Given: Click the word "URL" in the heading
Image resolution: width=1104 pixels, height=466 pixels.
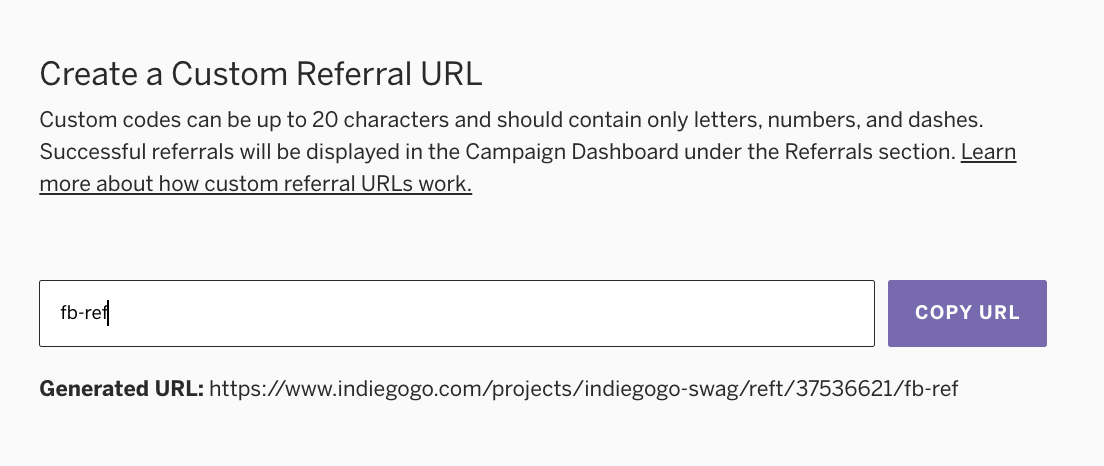Looking at the screenshot, I should (x=451, y=74).
